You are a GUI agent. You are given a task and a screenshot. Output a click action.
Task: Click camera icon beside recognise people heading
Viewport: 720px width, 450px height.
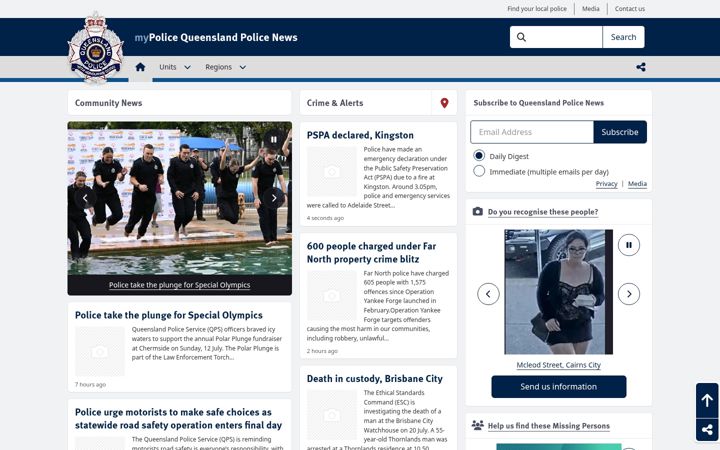[x=478, y=211]
